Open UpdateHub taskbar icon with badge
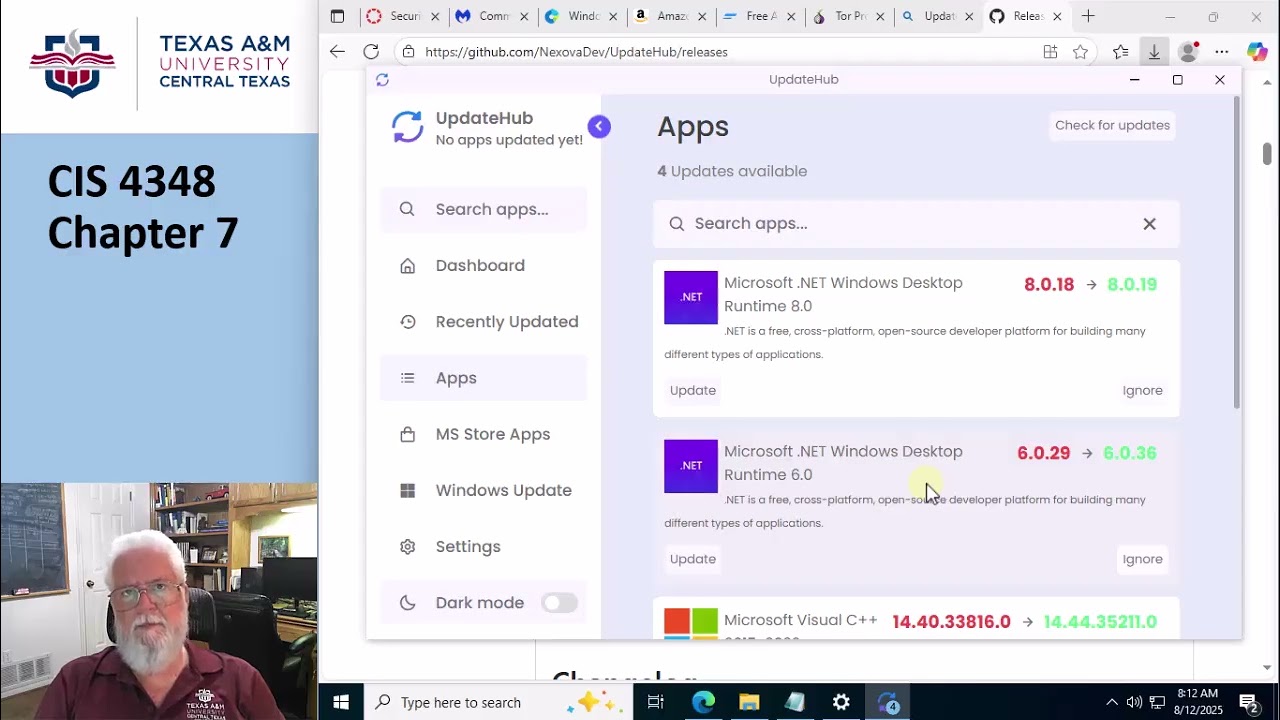Viewport: 1280px width, 720px height. pos(887,702)
